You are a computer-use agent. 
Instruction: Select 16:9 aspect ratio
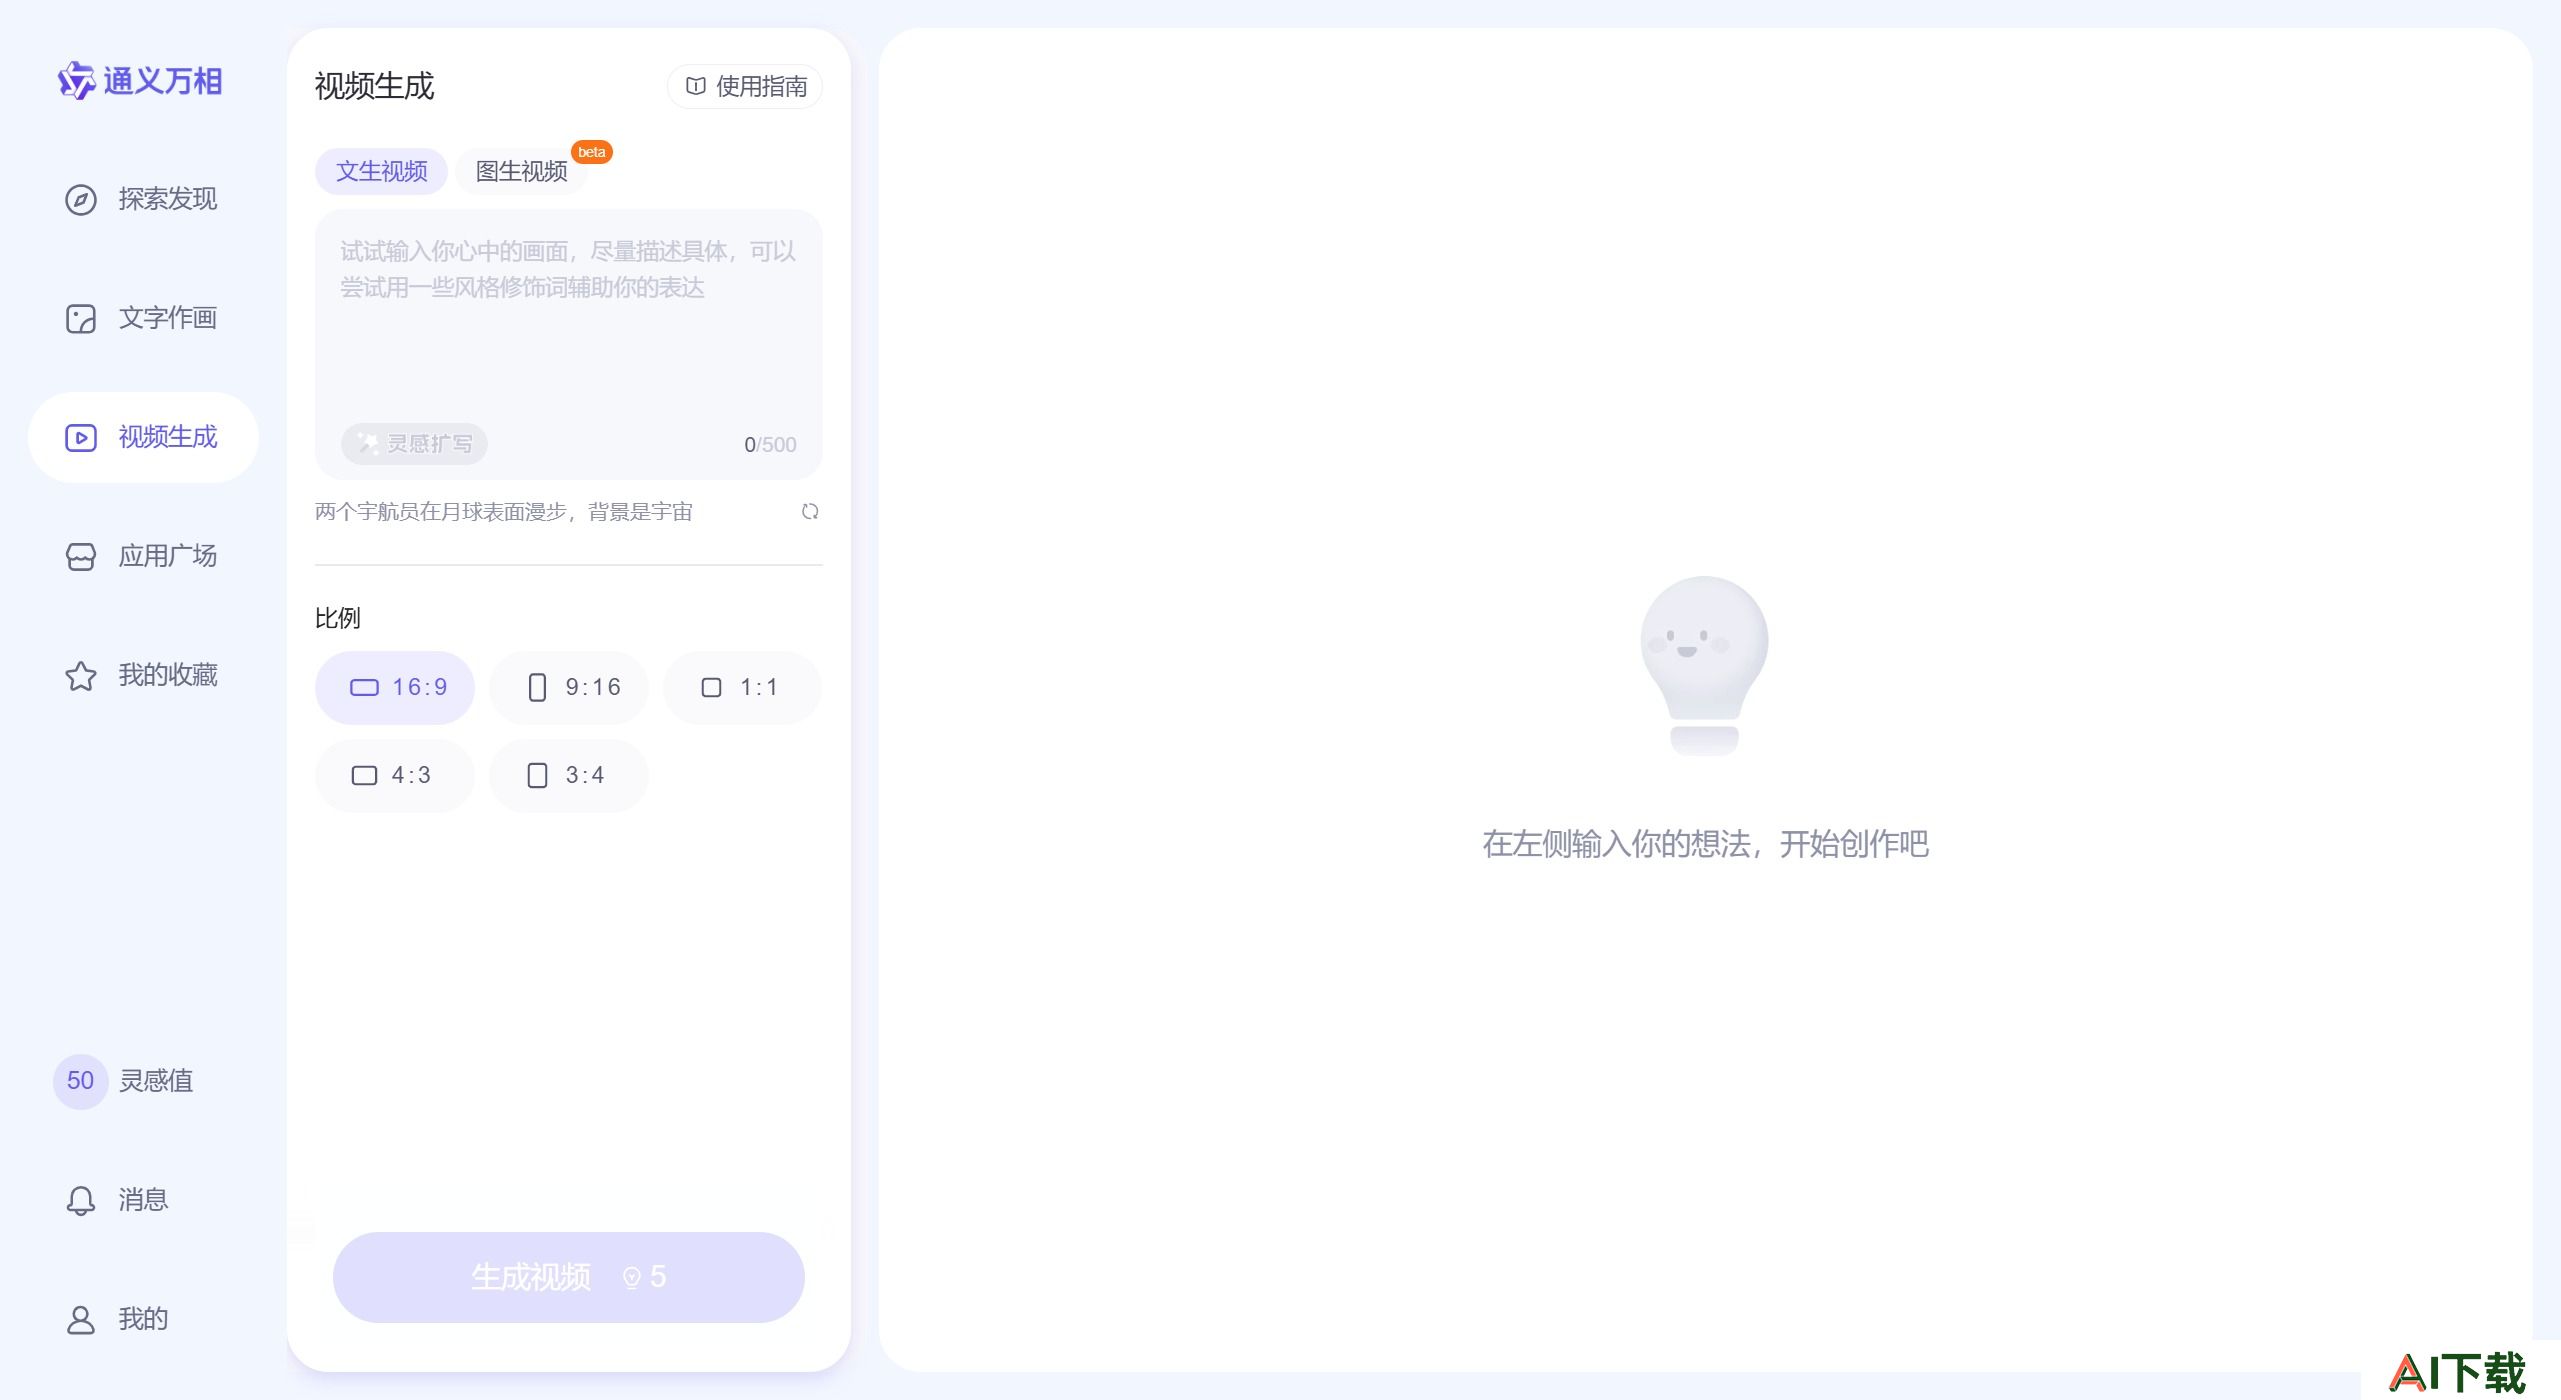(395, 687)
